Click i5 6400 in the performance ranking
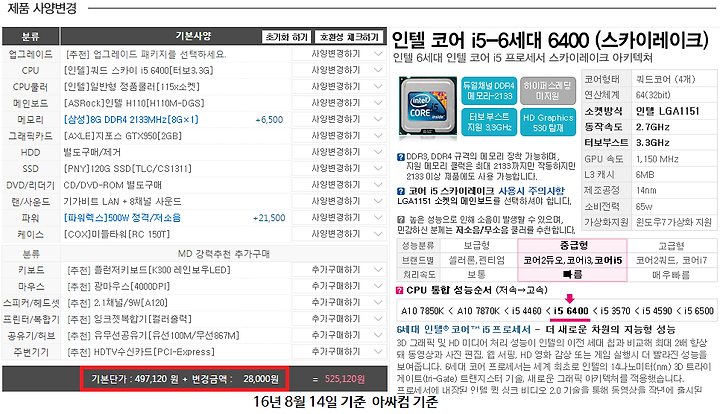 tap(571, 311)
